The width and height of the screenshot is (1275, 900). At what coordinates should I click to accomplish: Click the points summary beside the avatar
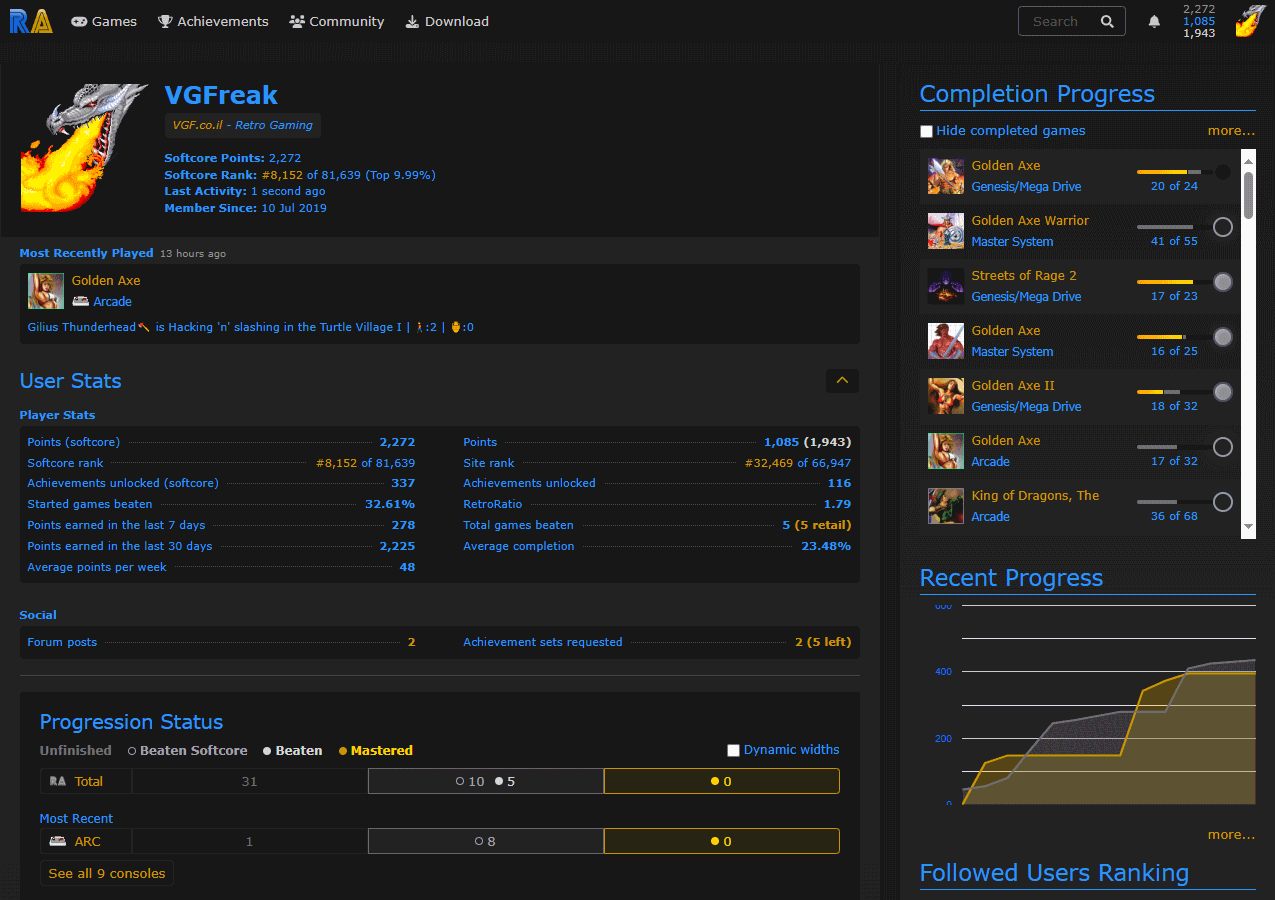(x=1199, y=21)
